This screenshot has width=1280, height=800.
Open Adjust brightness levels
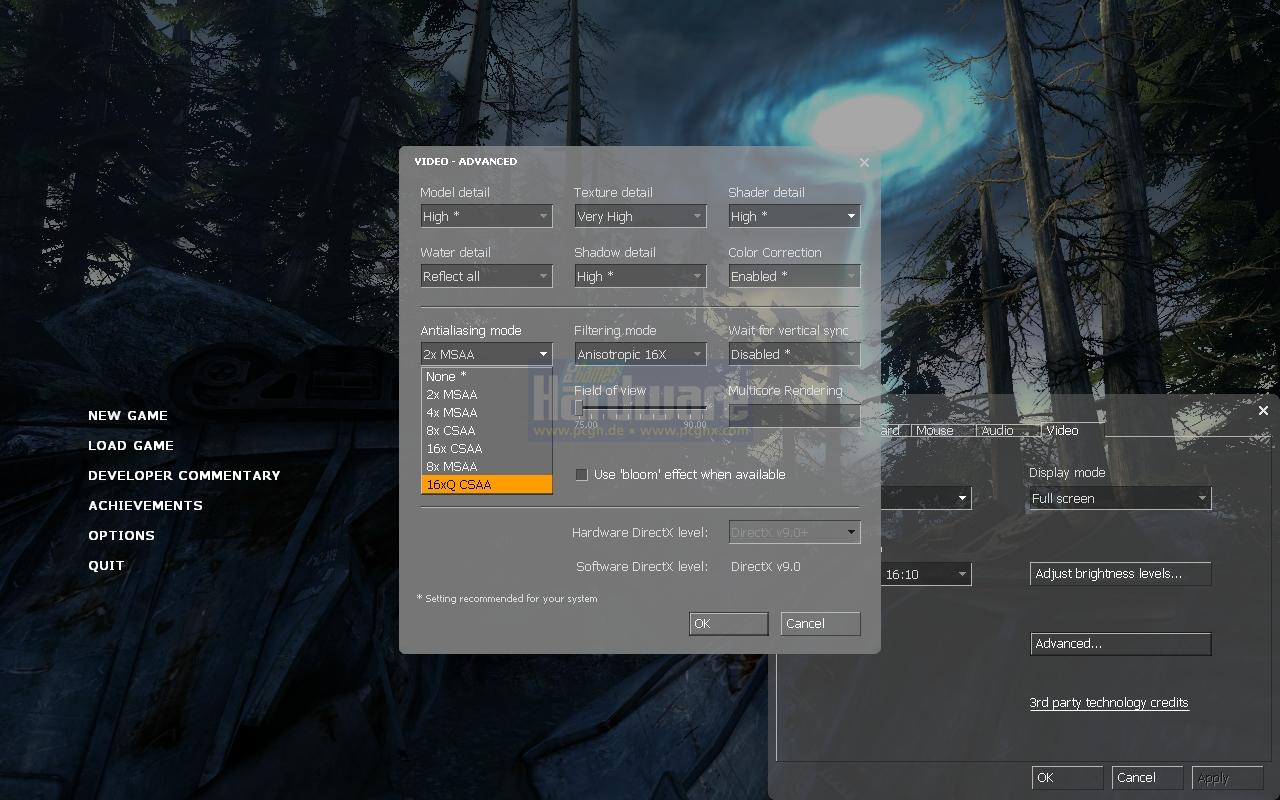point(1120,574)
